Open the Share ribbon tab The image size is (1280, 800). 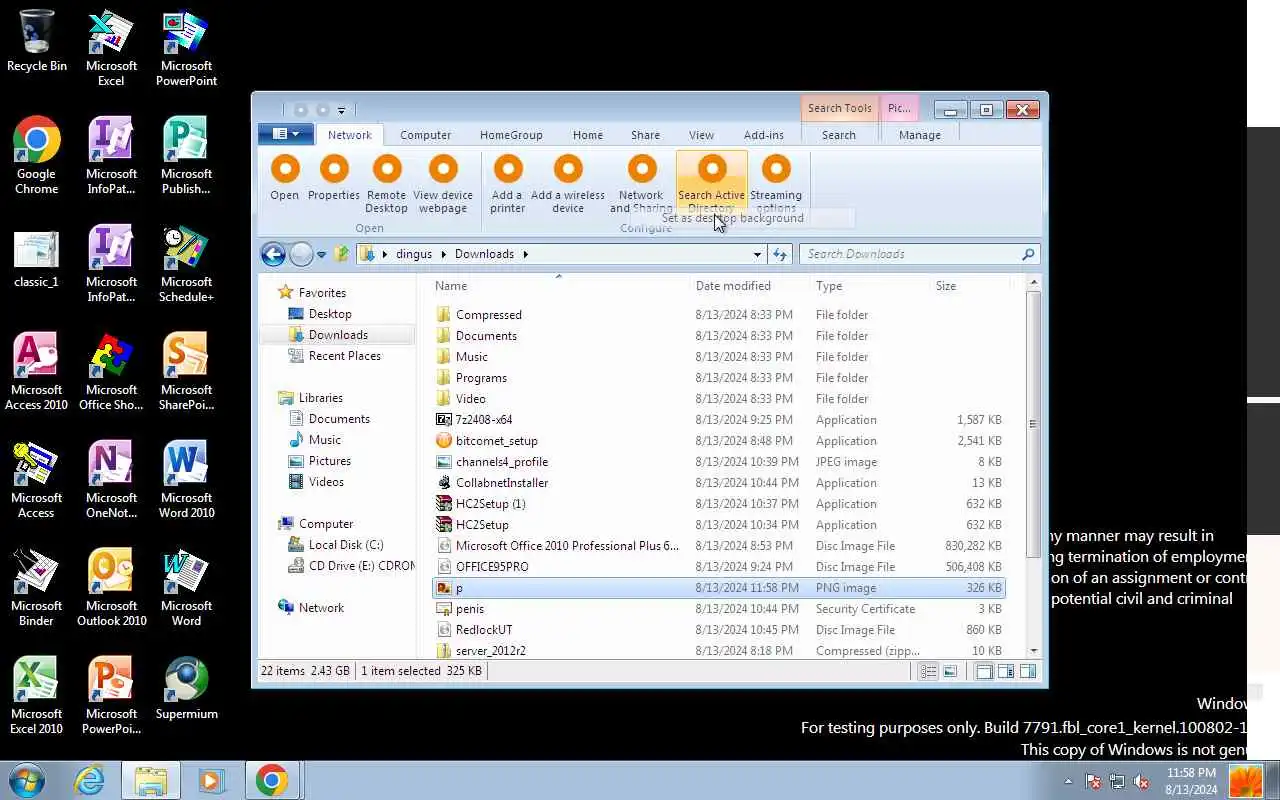coord(645,135)
